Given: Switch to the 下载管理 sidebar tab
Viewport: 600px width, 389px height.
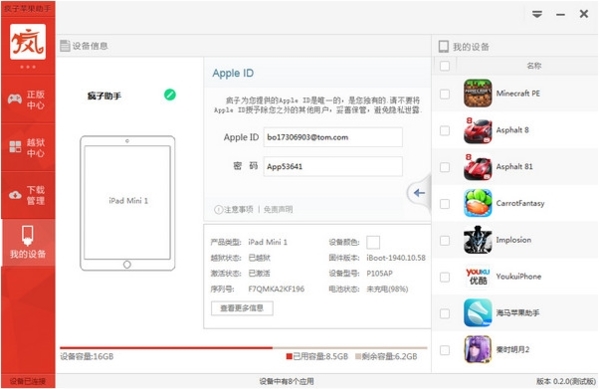Looking at the screenshot, I should [x=28, y=195].
